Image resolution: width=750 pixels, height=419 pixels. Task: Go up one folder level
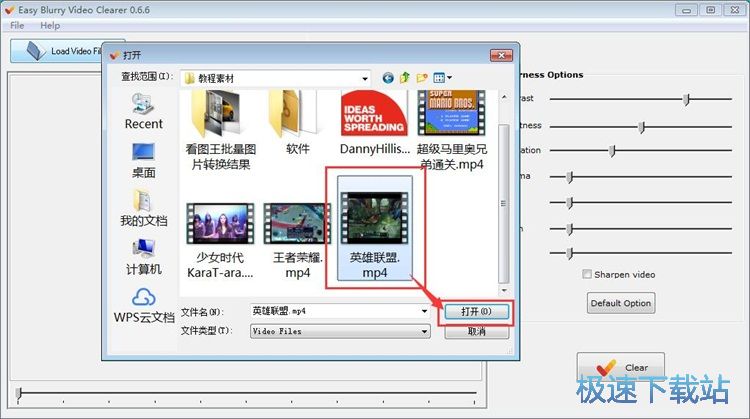[x=405, y=77]
